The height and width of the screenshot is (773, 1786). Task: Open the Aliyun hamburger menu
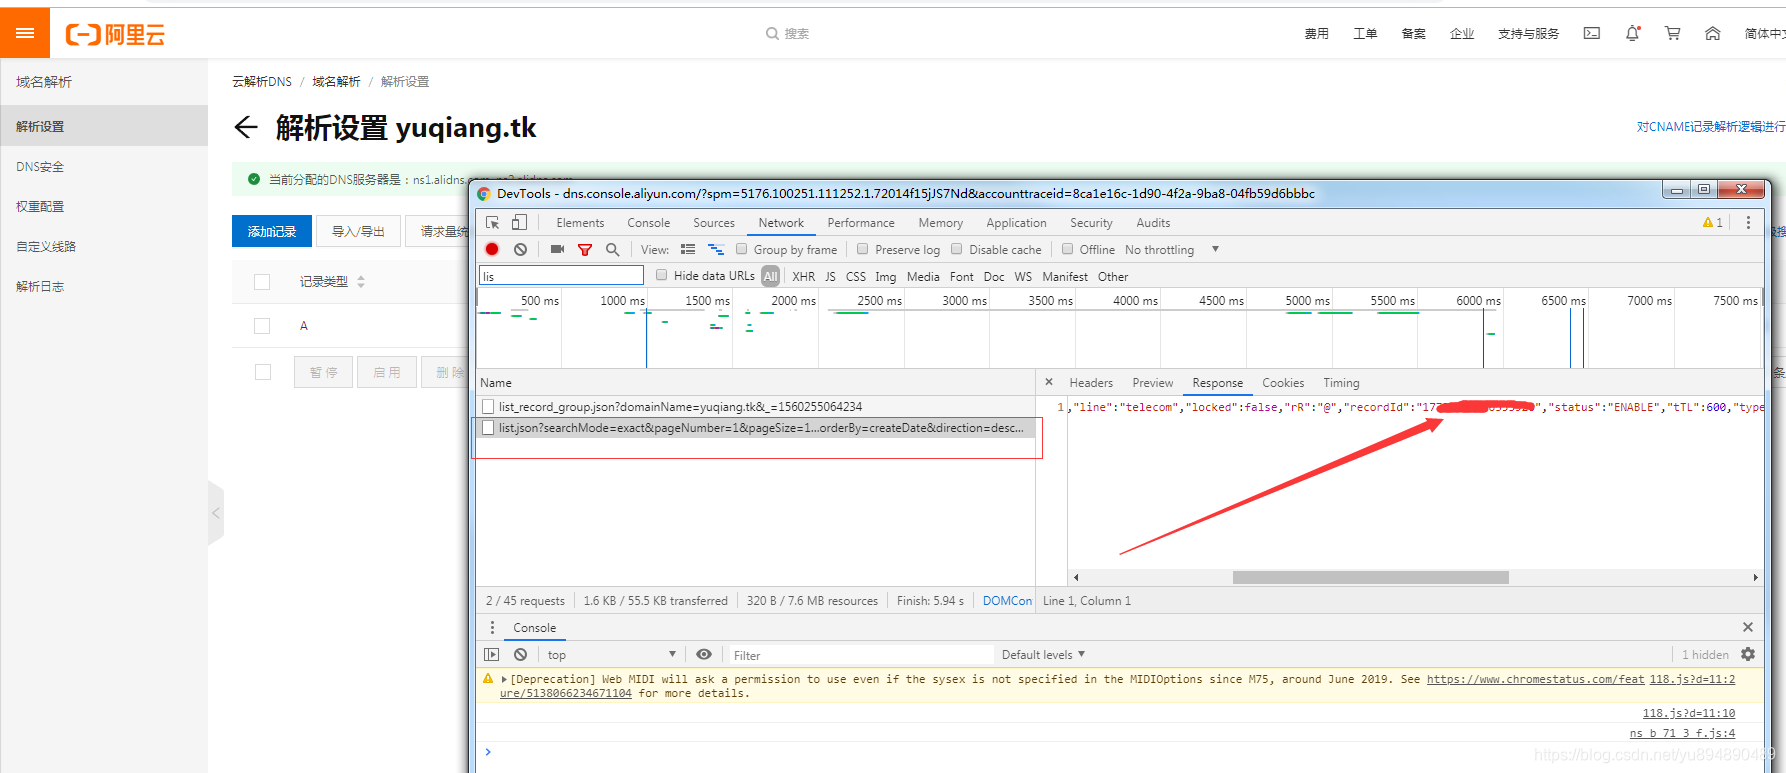coord(25,33)
